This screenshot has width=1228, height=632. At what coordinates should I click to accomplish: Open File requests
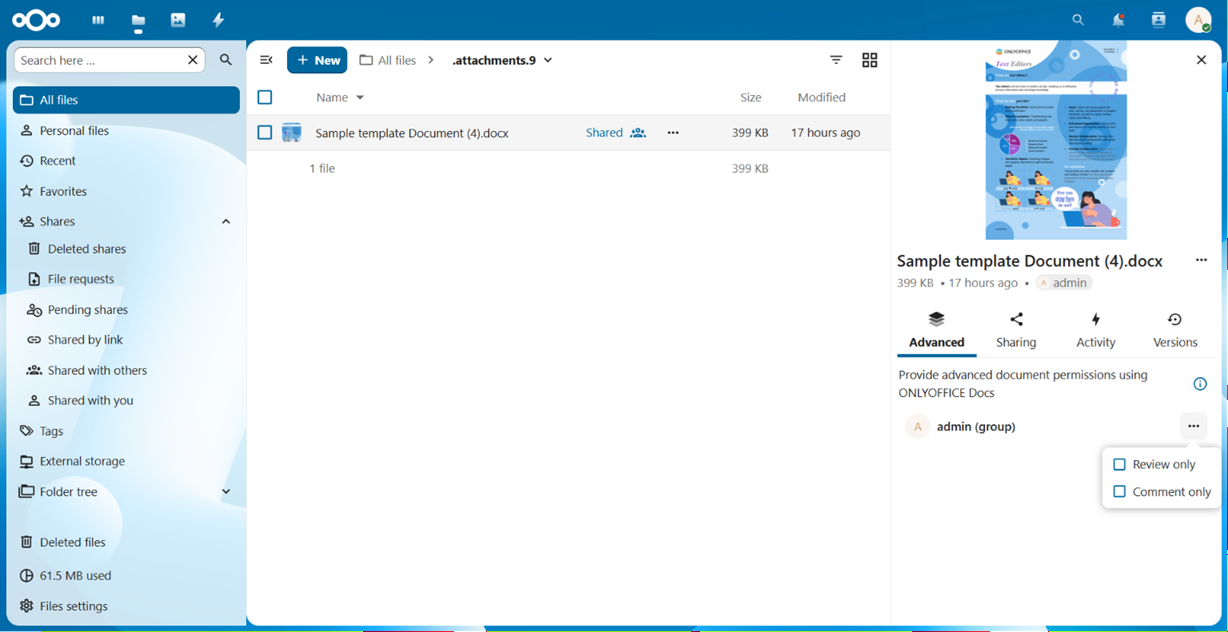(x=130, y=279)
